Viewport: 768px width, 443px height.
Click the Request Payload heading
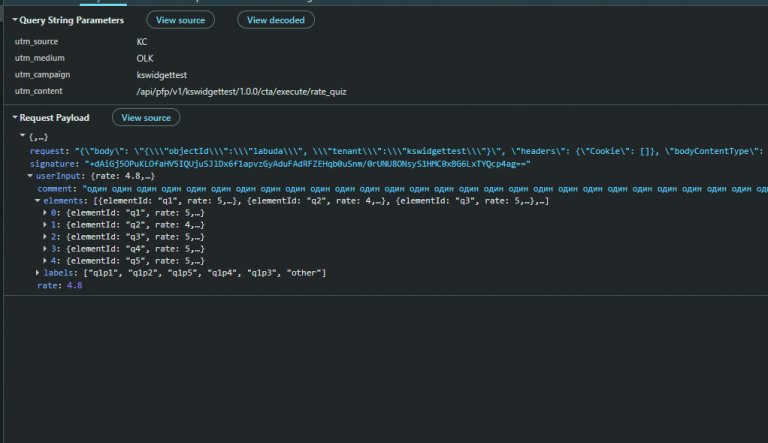[54, 118]
